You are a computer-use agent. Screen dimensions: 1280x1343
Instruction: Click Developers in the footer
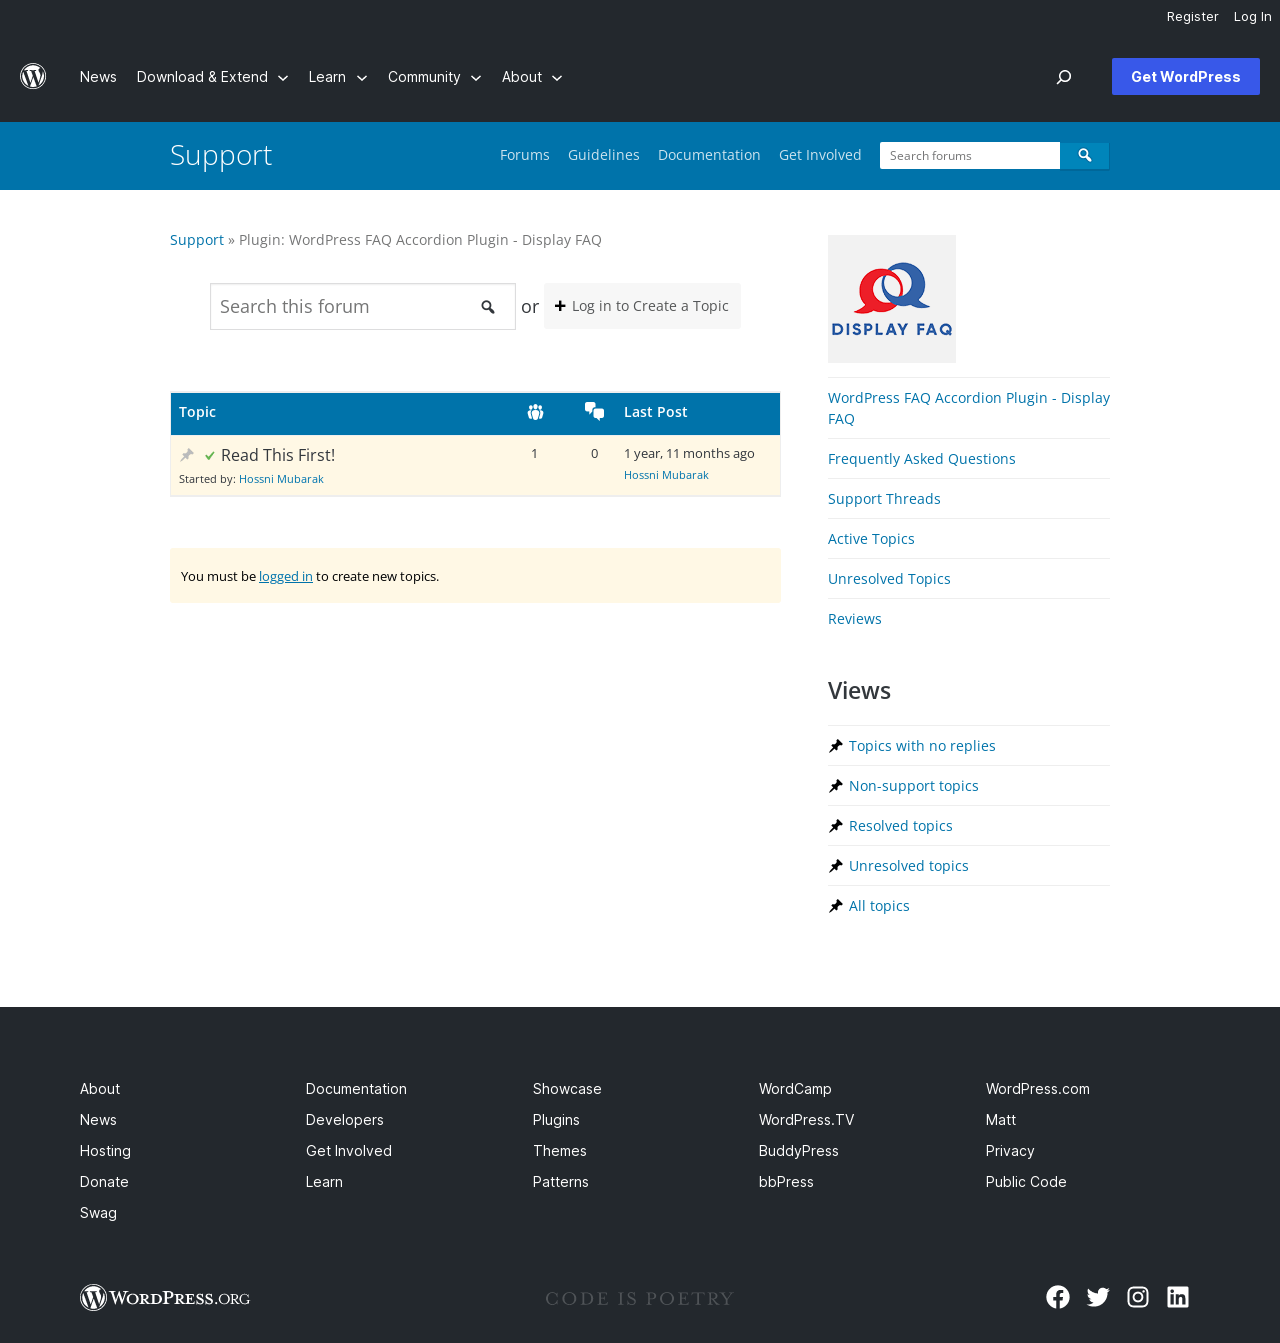point(345,1120)
